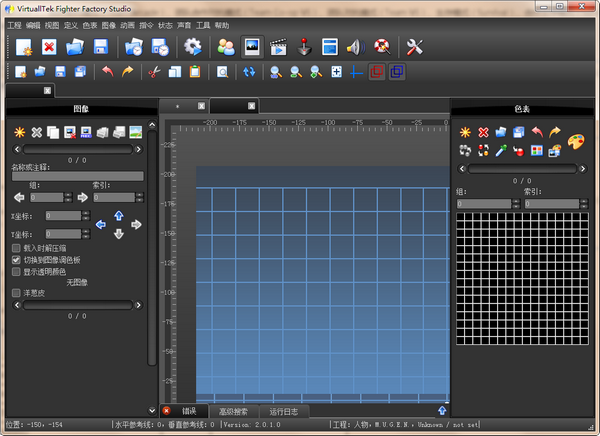Open the gear settings icon in main toolbar
This screenshot has height=436, width=600.
192,47
